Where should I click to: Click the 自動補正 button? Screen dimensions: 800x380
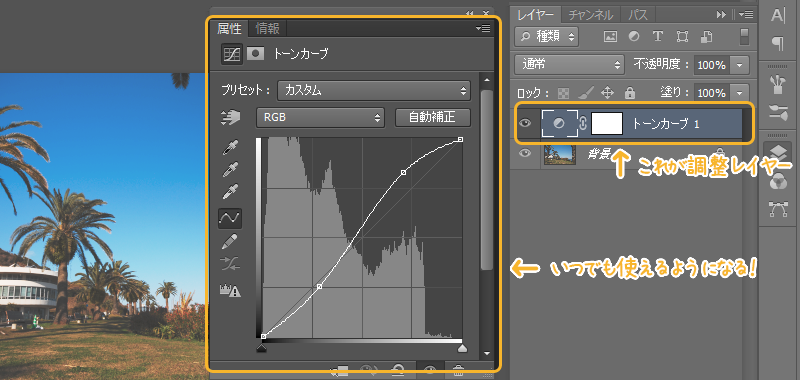click(x=433, y=117)
